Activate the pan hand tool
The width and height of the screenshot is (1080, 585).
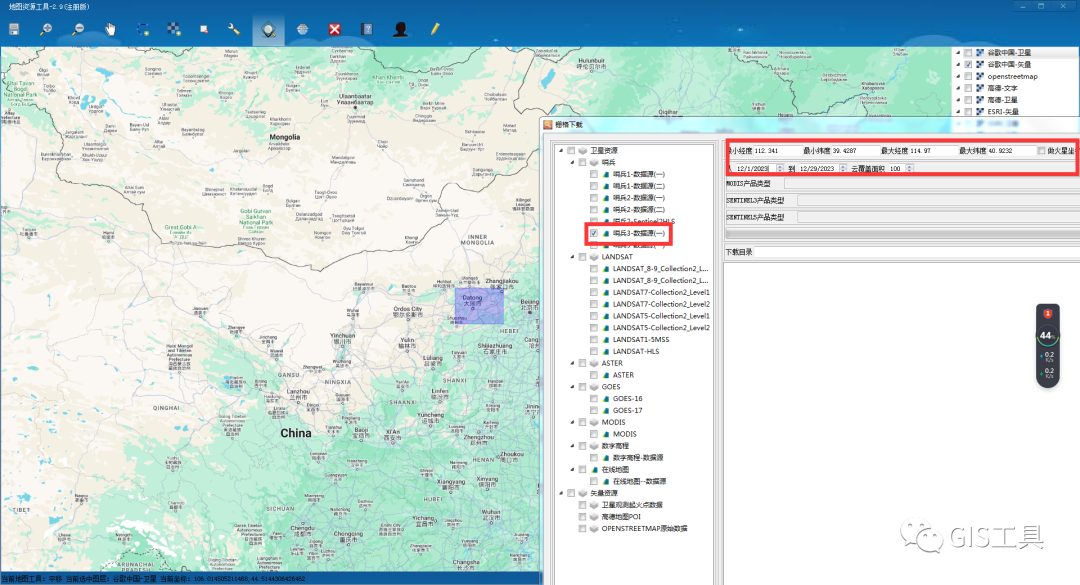[110, 29]
